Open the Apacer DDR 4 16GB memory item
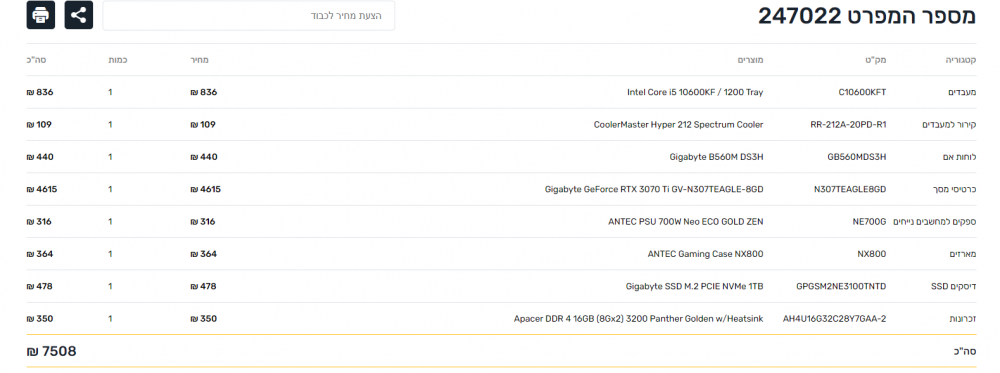 coord(638,319)
